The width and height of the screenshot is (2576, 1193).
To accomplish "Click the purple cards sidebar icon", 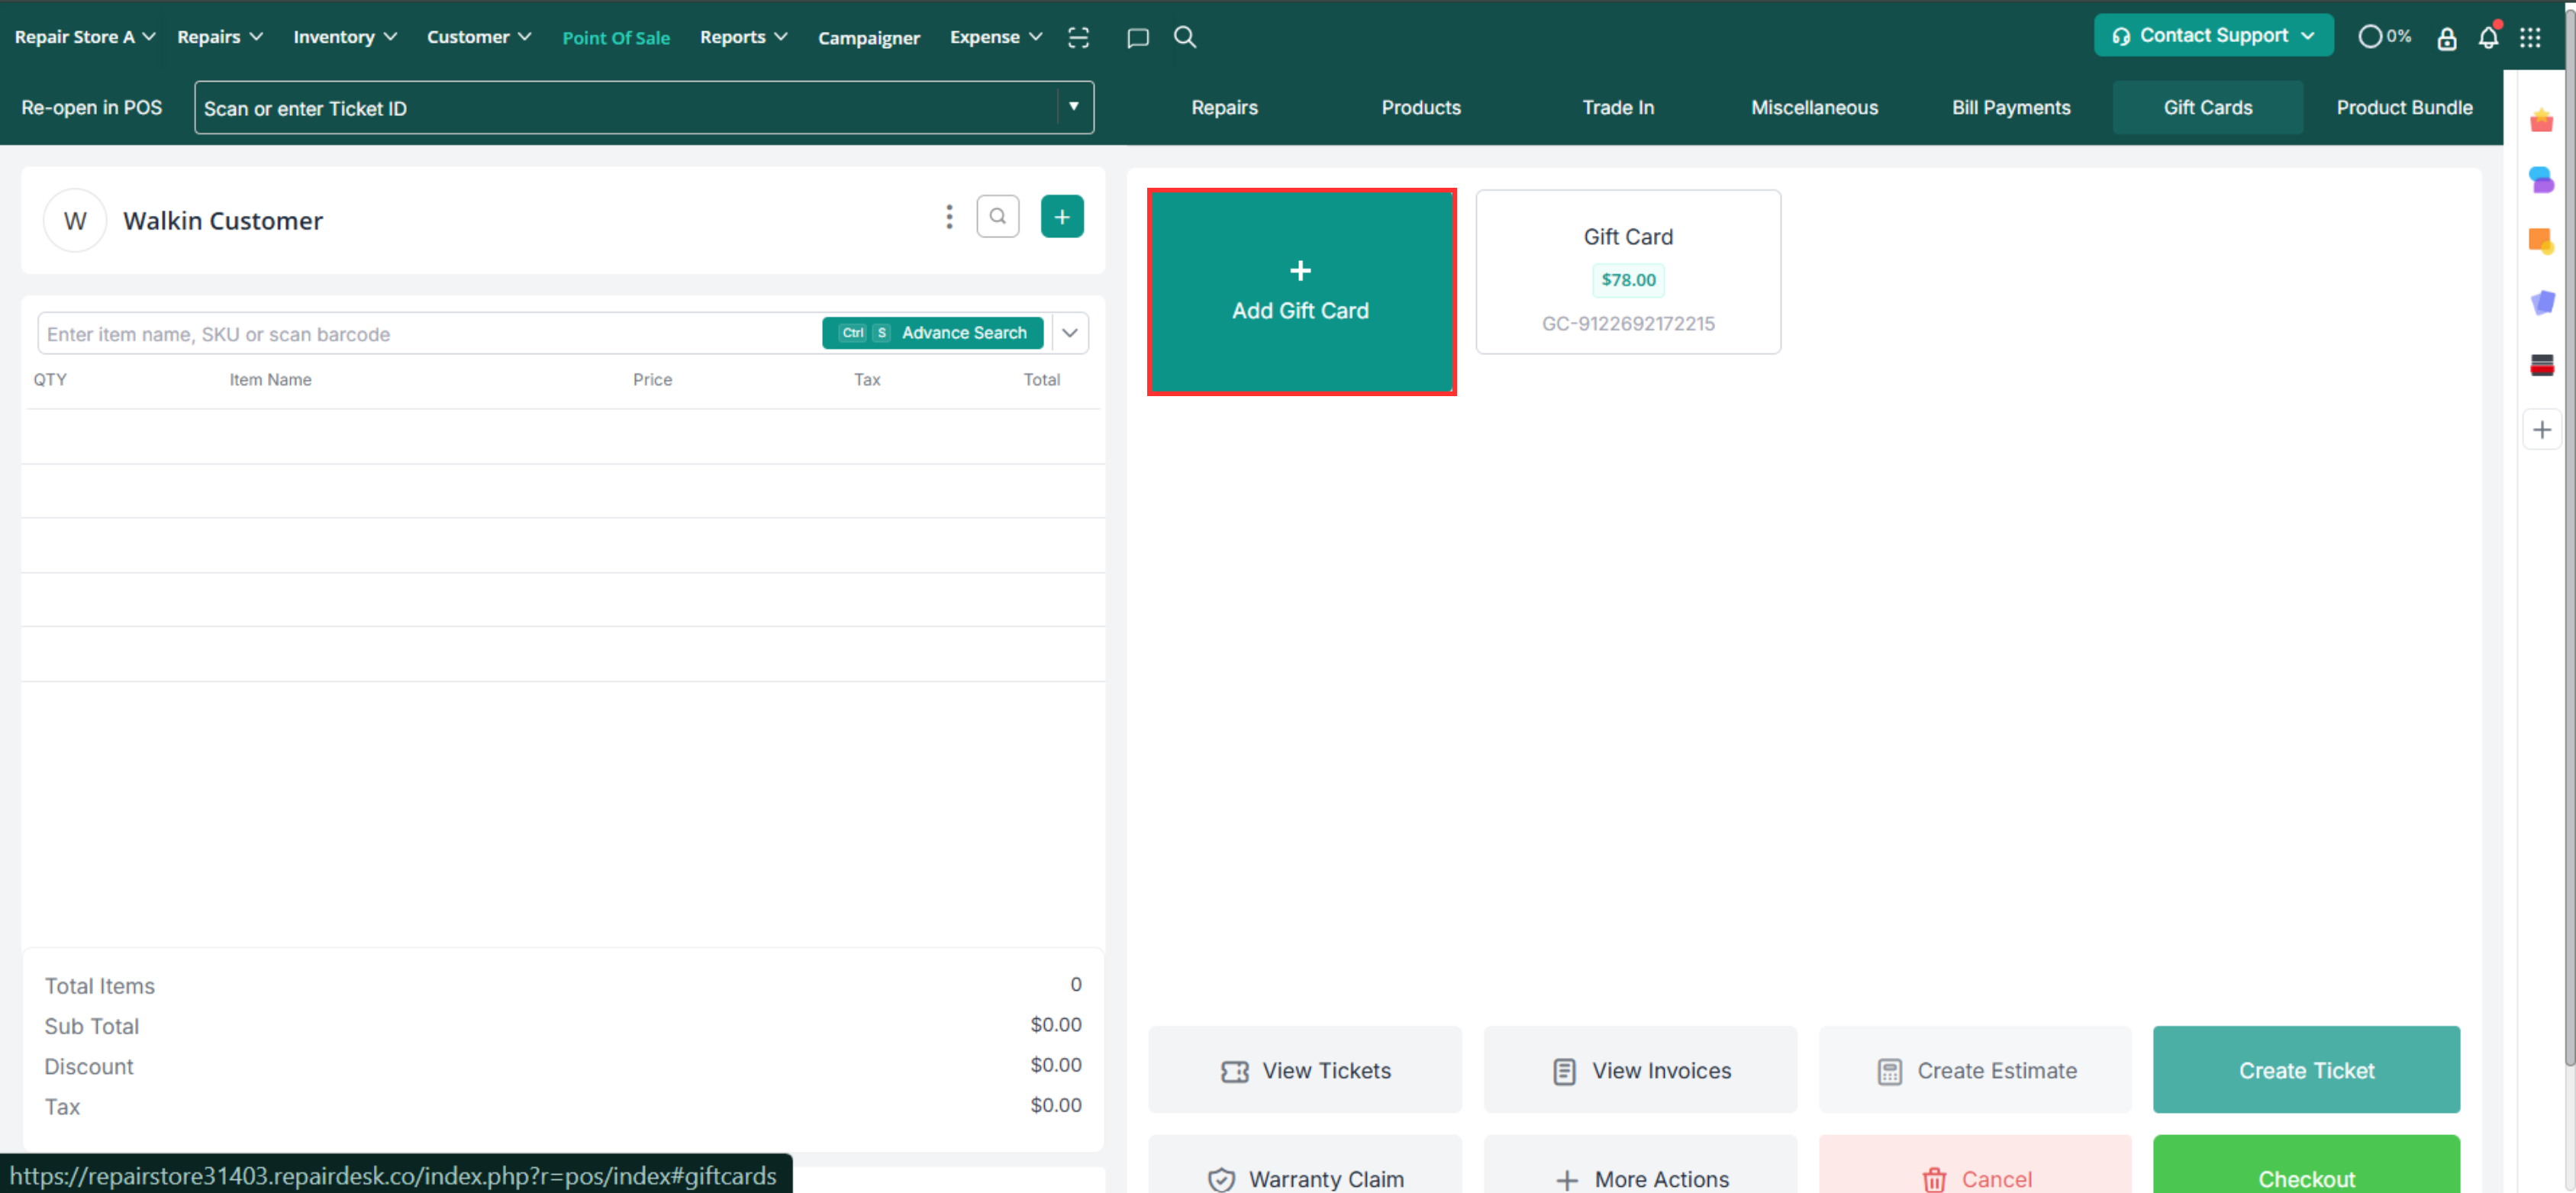I will click(2541, 302).
